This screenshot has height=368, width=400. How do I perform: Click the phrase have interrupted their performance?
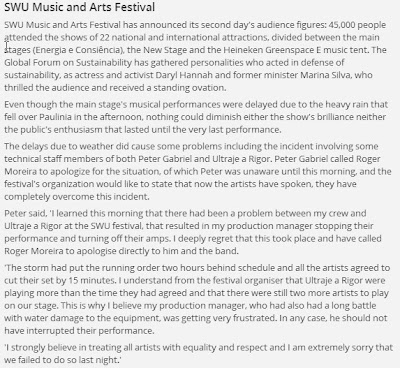coord(79,331)
